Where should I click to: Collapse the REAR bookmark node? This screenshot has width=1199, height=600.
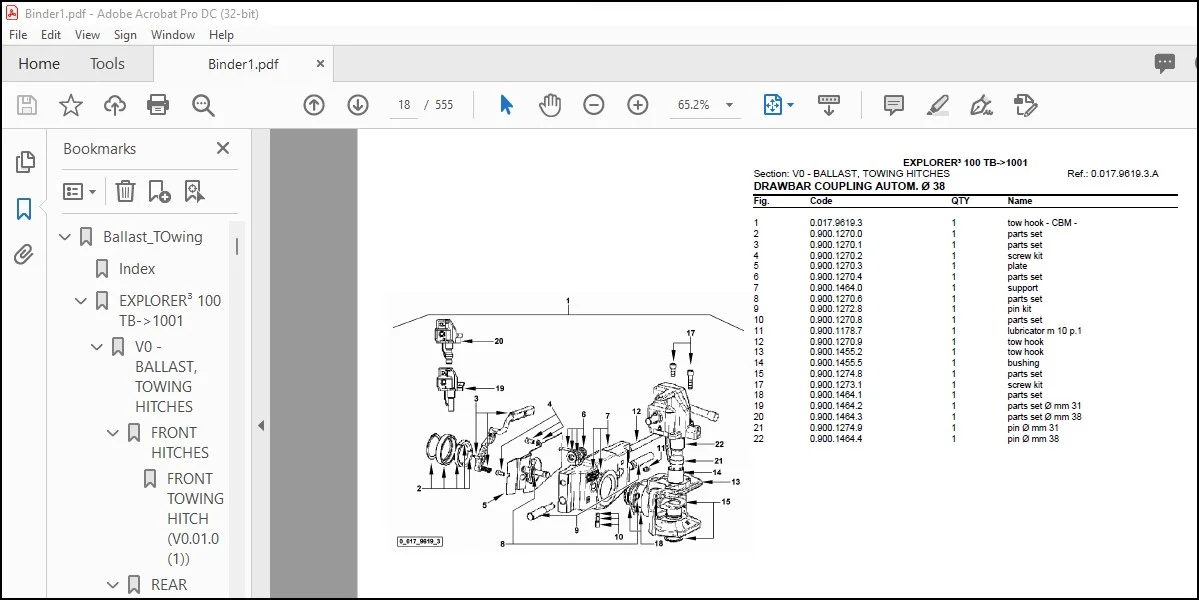click(x=112, y=585)
